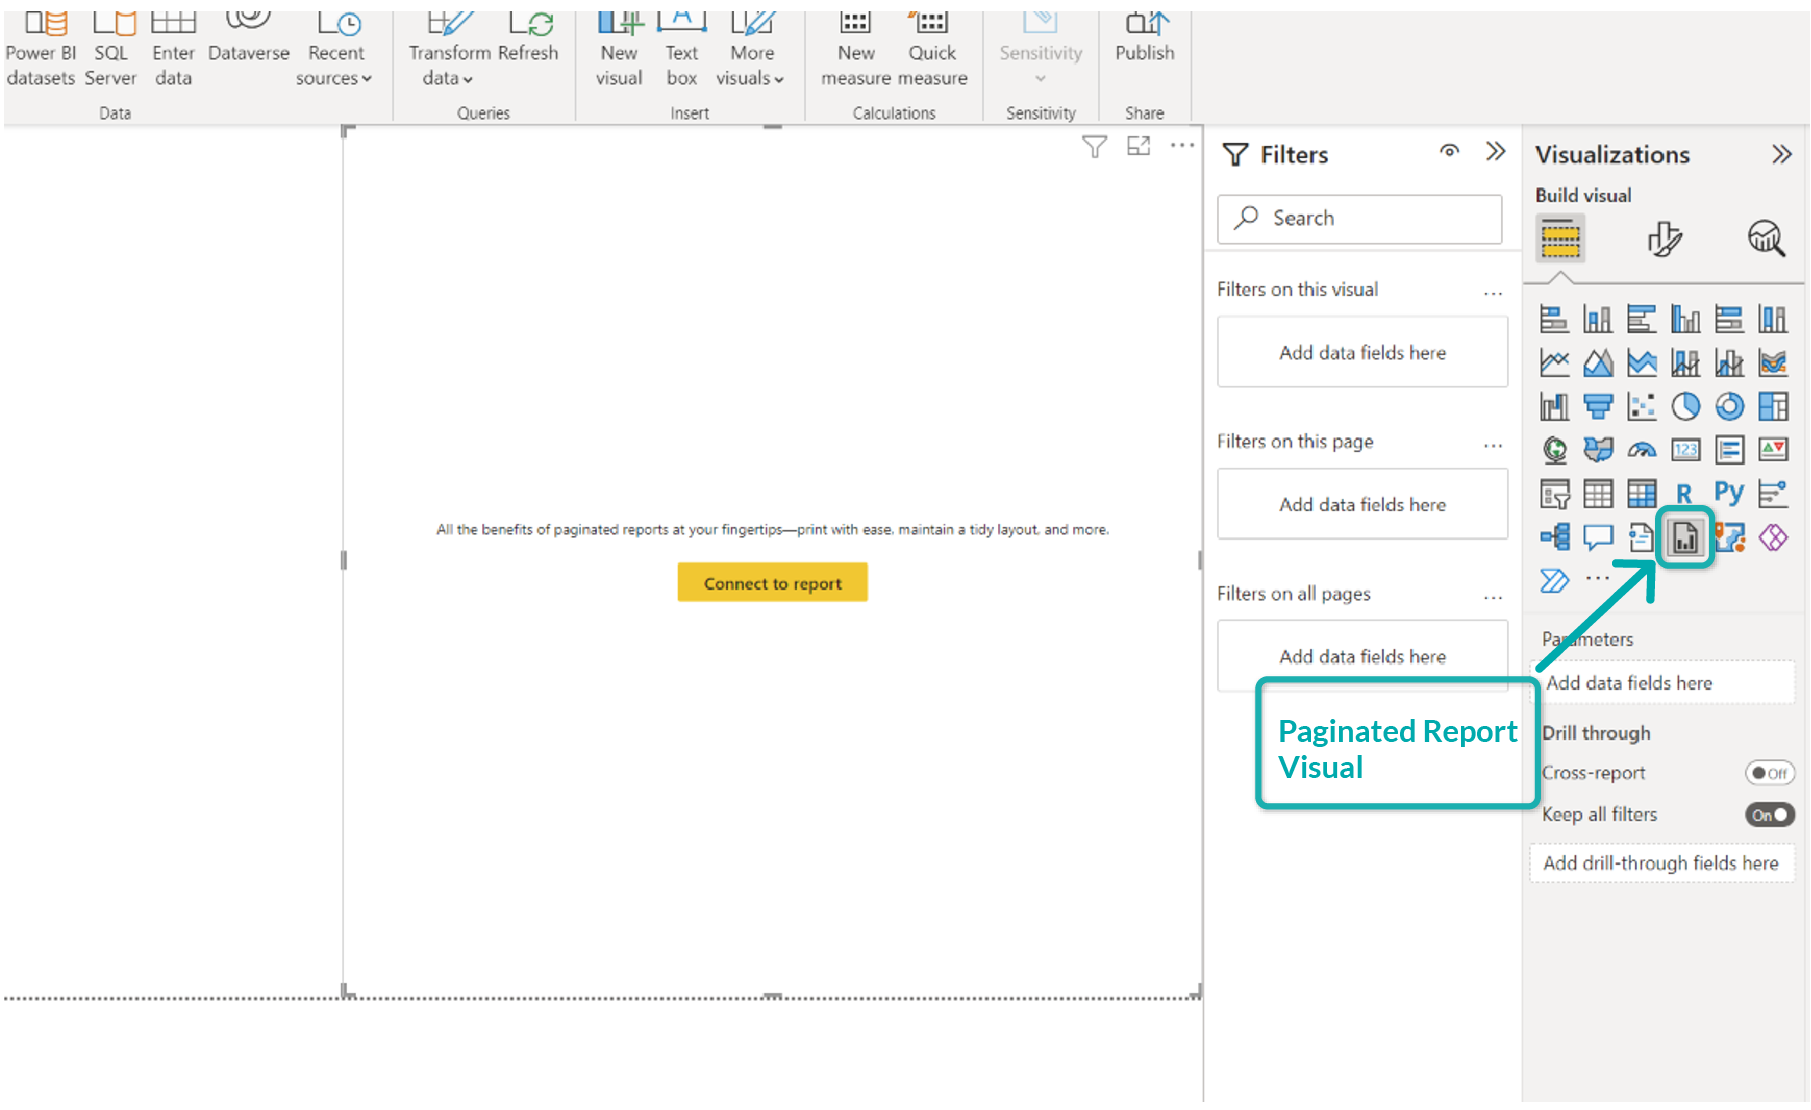Select the Line chart visual

click(x=1554, y=363)
